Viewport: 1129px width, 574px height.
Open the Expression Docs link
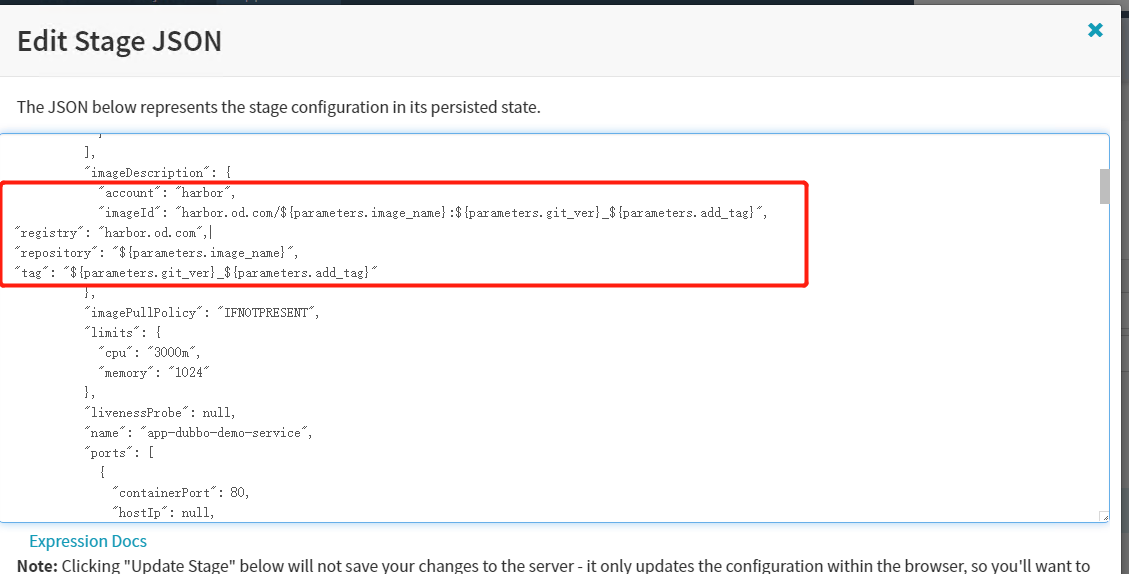[x=88, y=541]
